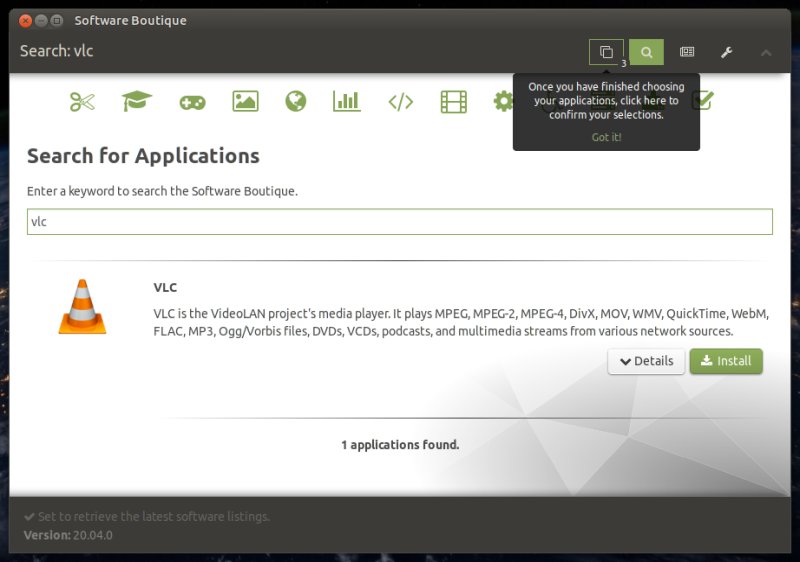The height and width of the screenshot is (562, 800).
Task: Click the VLC application title
Action: pyautogui.click(x=165, y=287)
